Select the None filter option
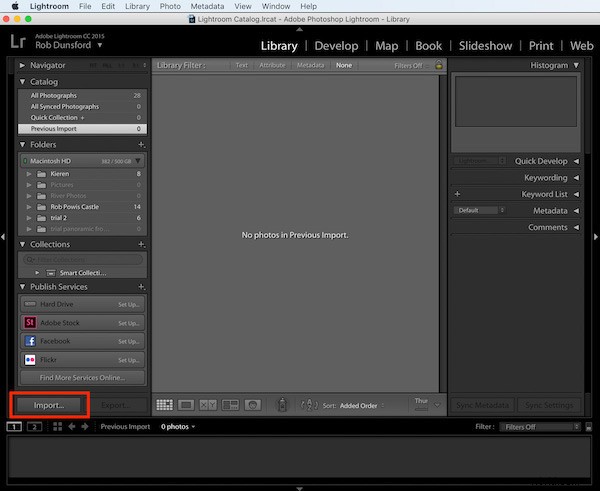The image size is (600, 491). (344, 65)
